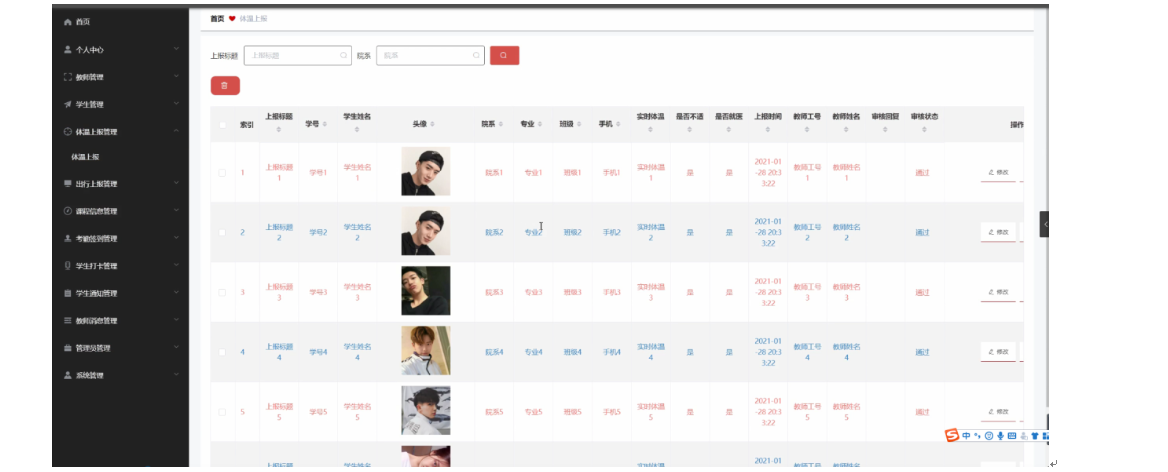
Task: Click avatar photo of 学生姓名 4
Action: click(x=425, y=351)
